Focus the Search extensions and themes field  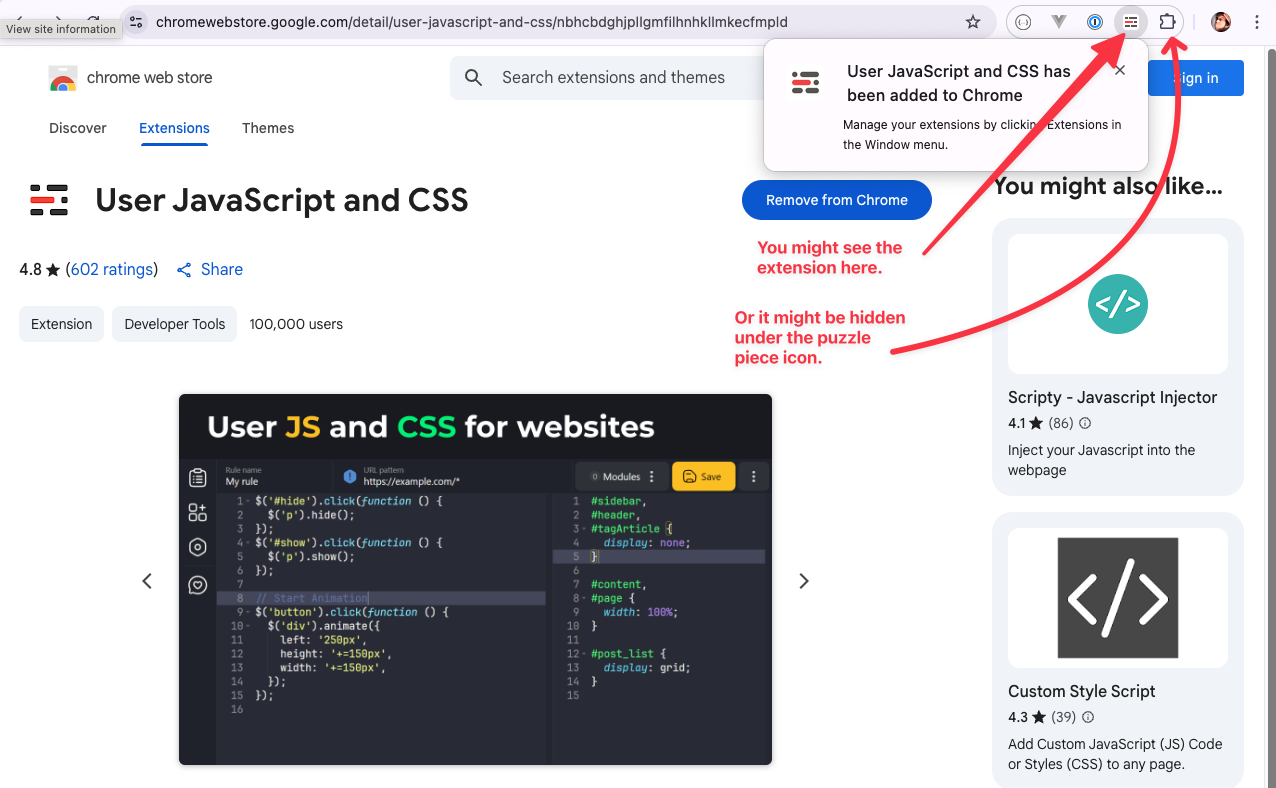coord(613,78)
